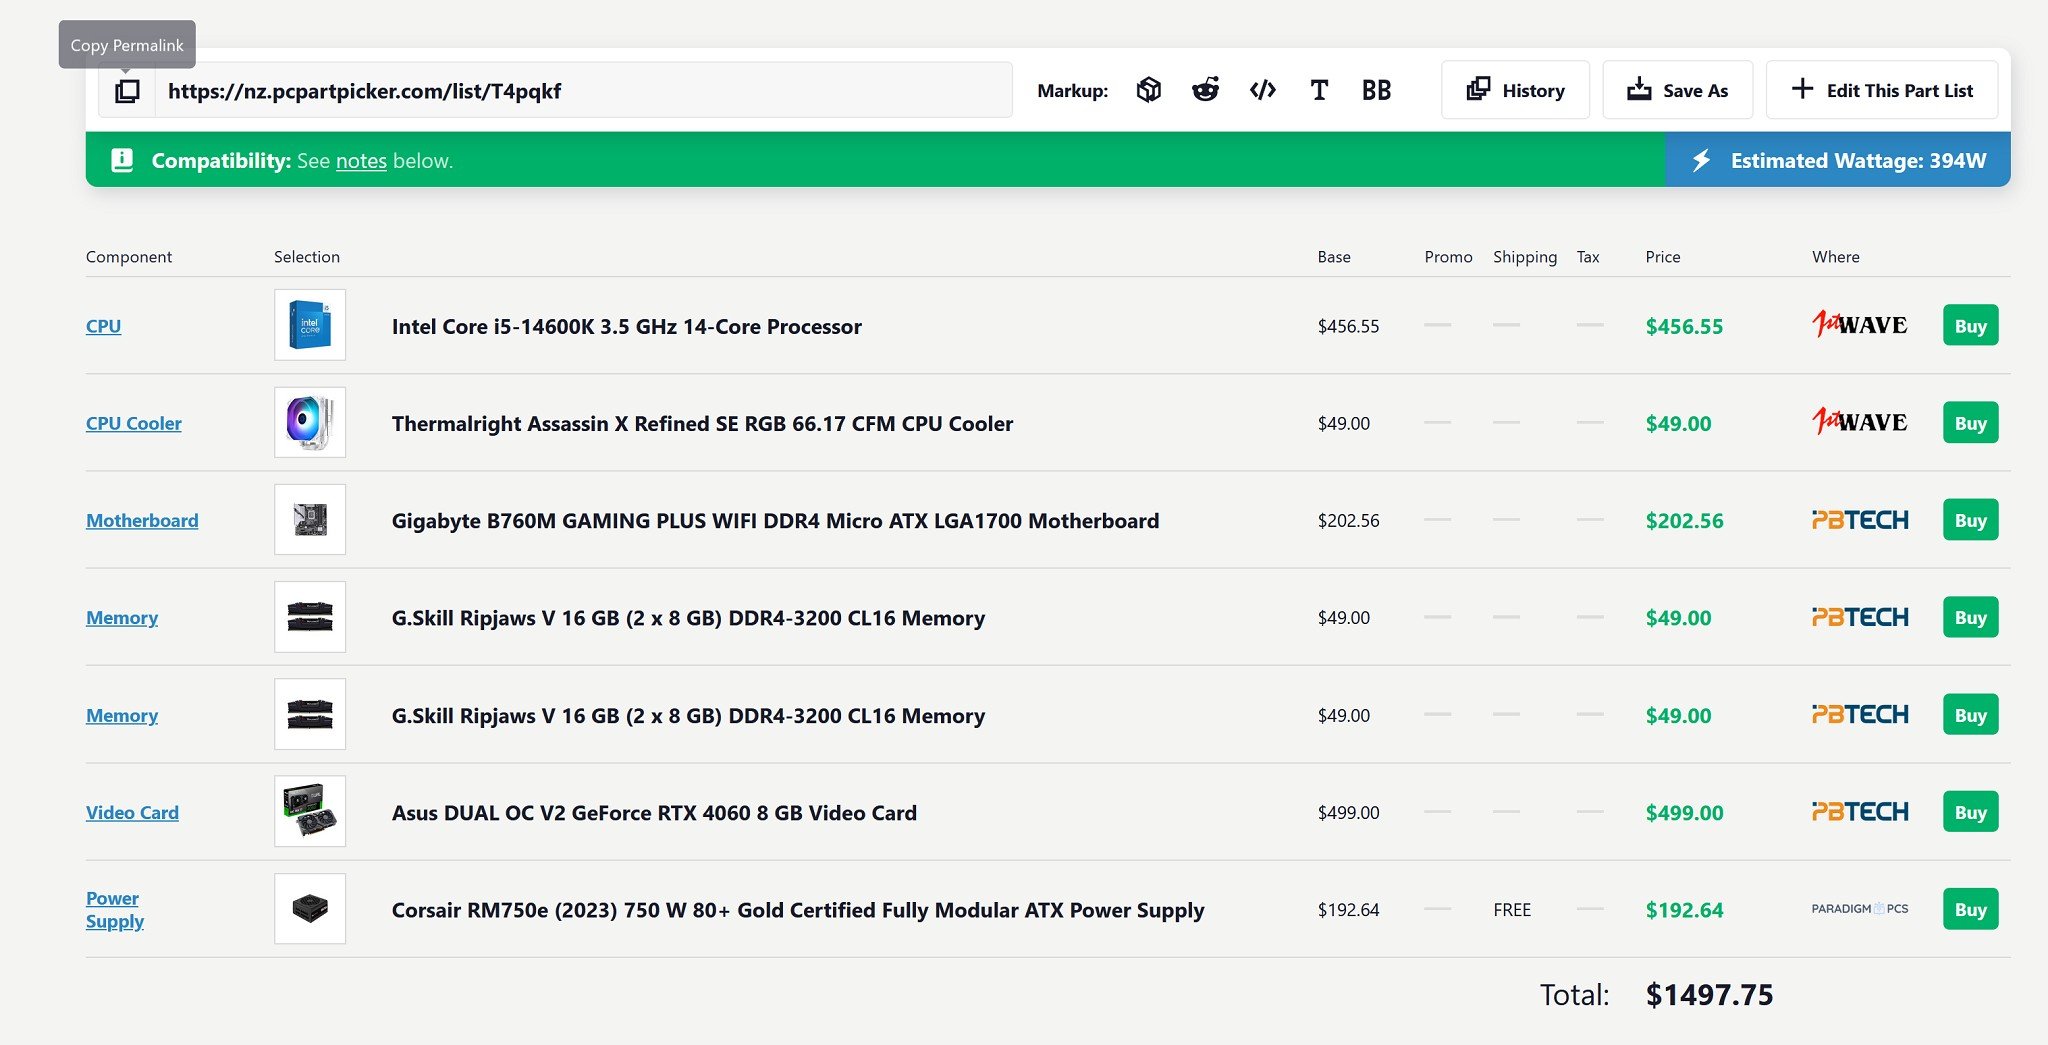Viewport: 2048px width, 1045px height.
Task: Open the CPU Cooler component link
Action: pyautogui.click(x=134, y=423)
